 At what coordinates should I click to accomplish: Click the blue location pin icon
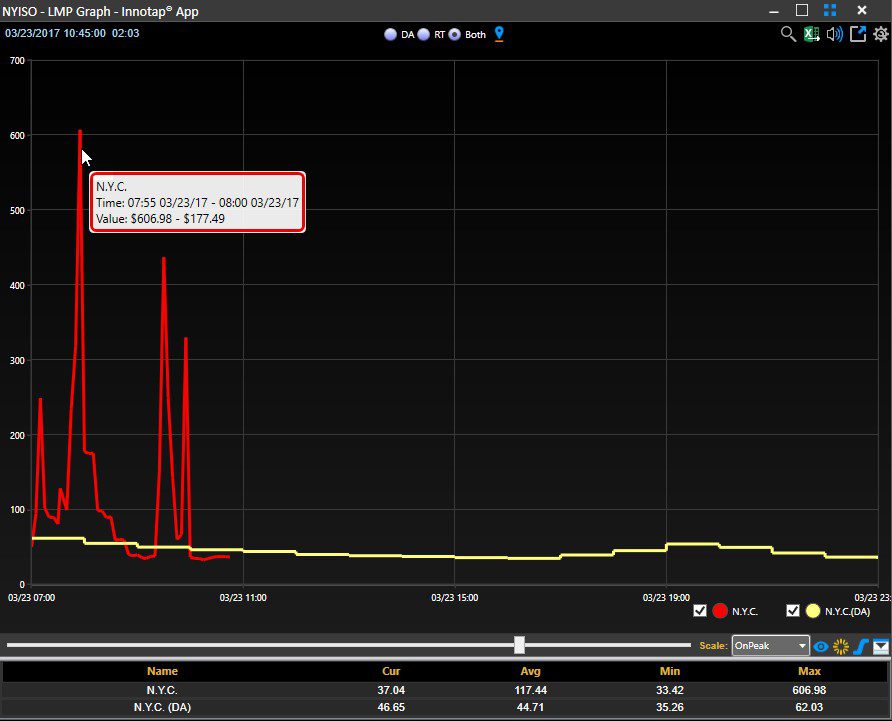coord(499,34)
